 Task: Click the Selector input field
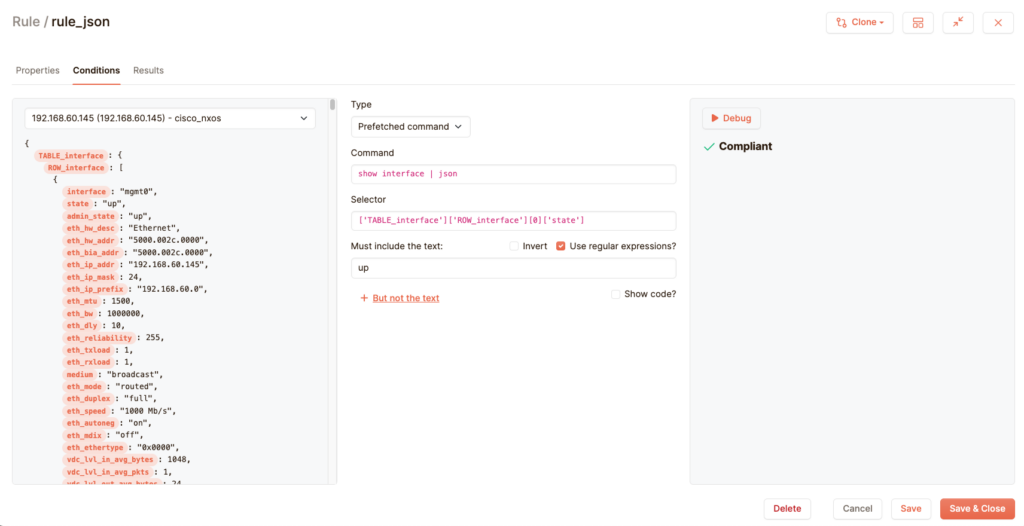tap(513, 220)
